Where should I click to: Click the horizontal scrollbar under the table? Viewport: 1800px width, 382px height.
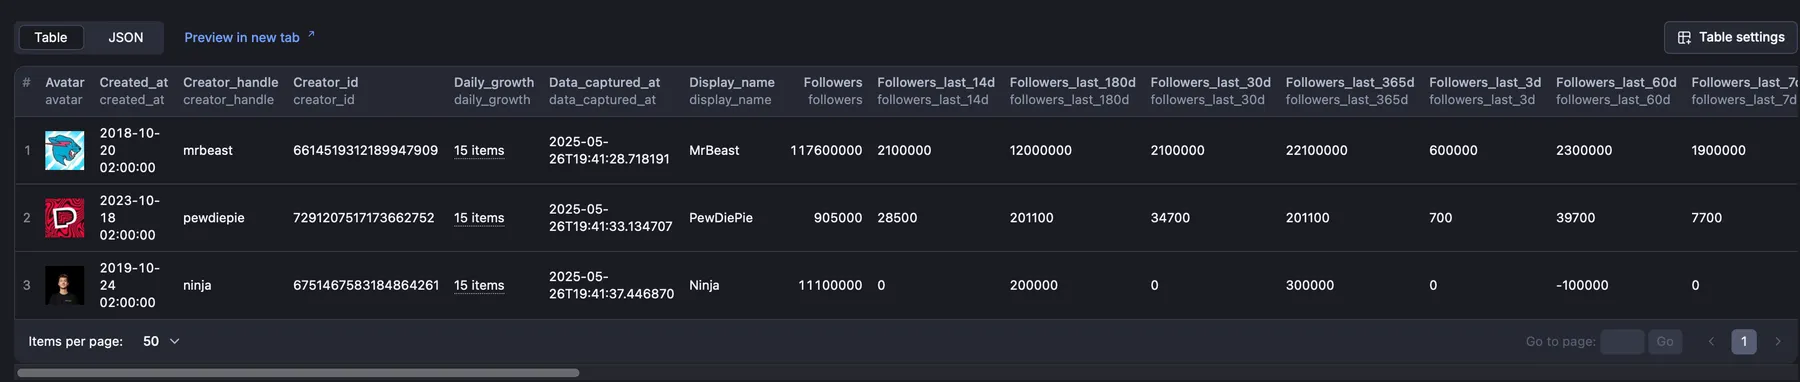pyautogui.click(x=298, y=373)
